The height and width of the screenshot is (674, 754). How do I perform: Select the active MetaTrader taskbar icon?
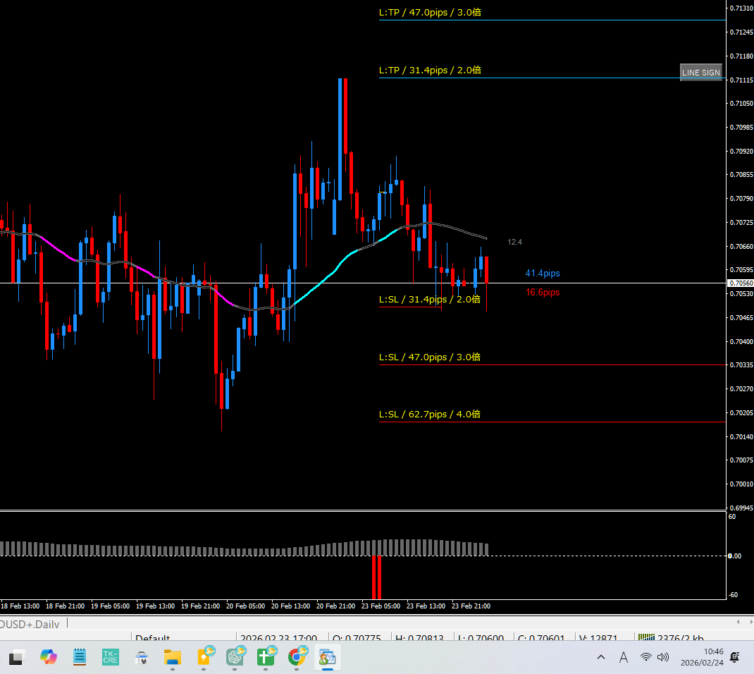328,657
